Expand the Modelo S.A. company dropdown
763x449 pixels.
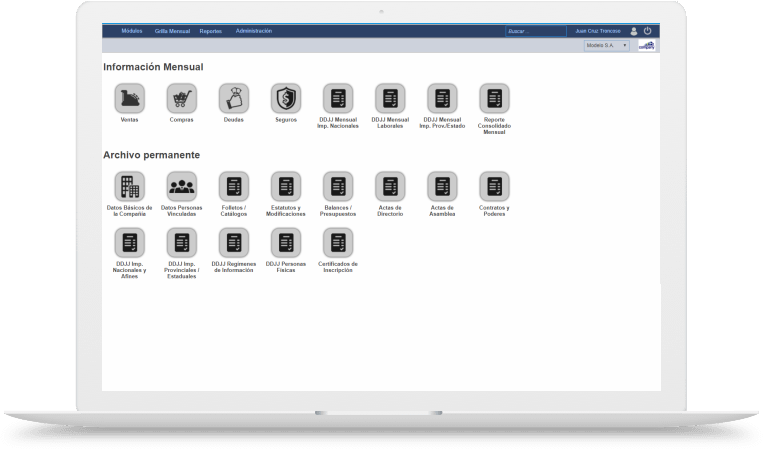click(607, 46)
